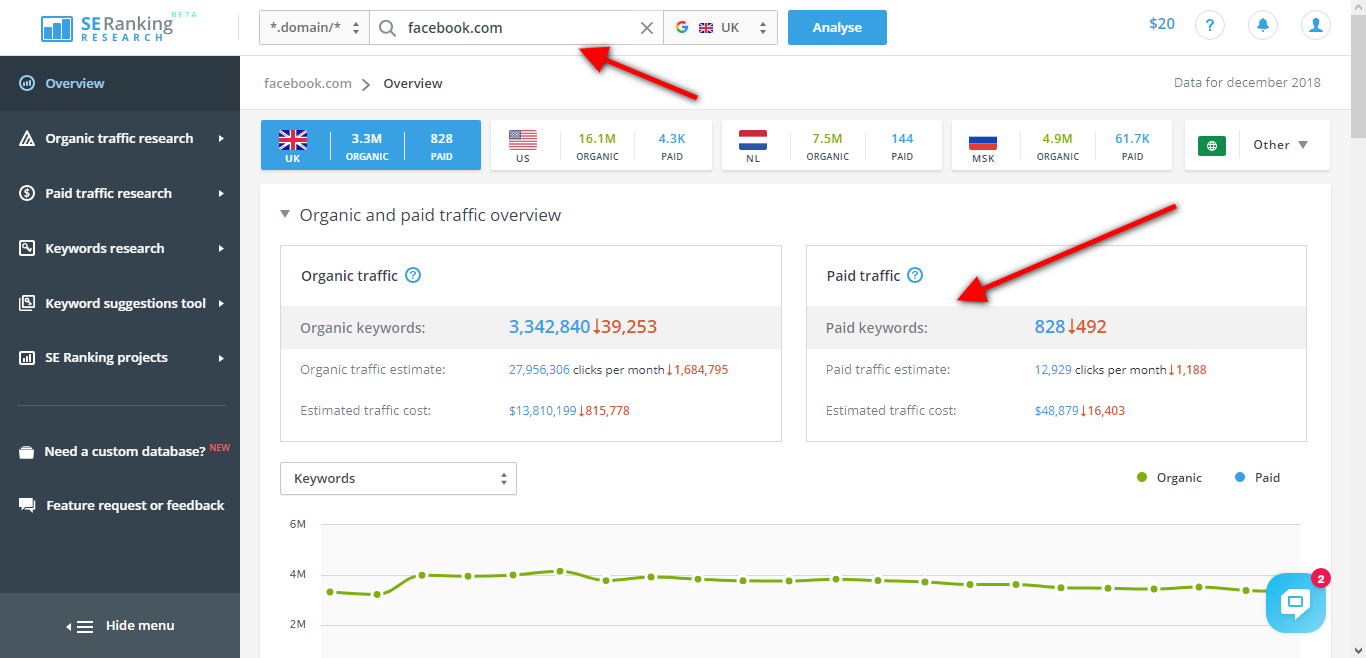Click Organic traffic research sidebar icon
The height and width of the screenshot is (658, 1366).
(27, 138)
